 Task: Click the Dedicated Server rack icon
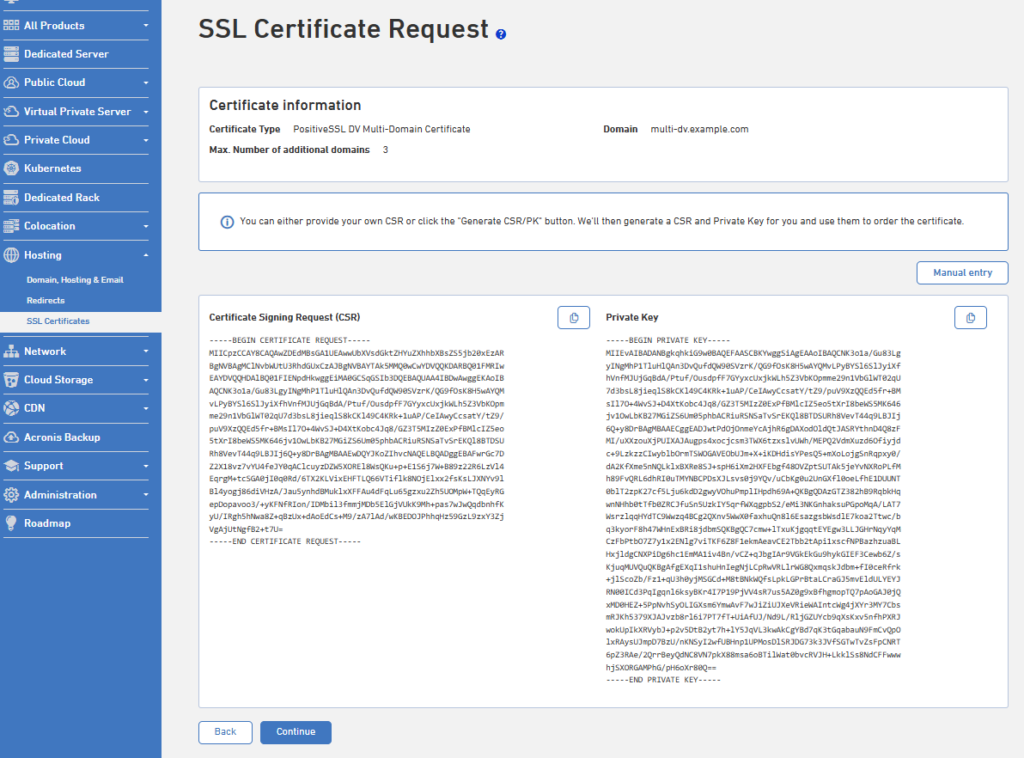coord(11,54)
